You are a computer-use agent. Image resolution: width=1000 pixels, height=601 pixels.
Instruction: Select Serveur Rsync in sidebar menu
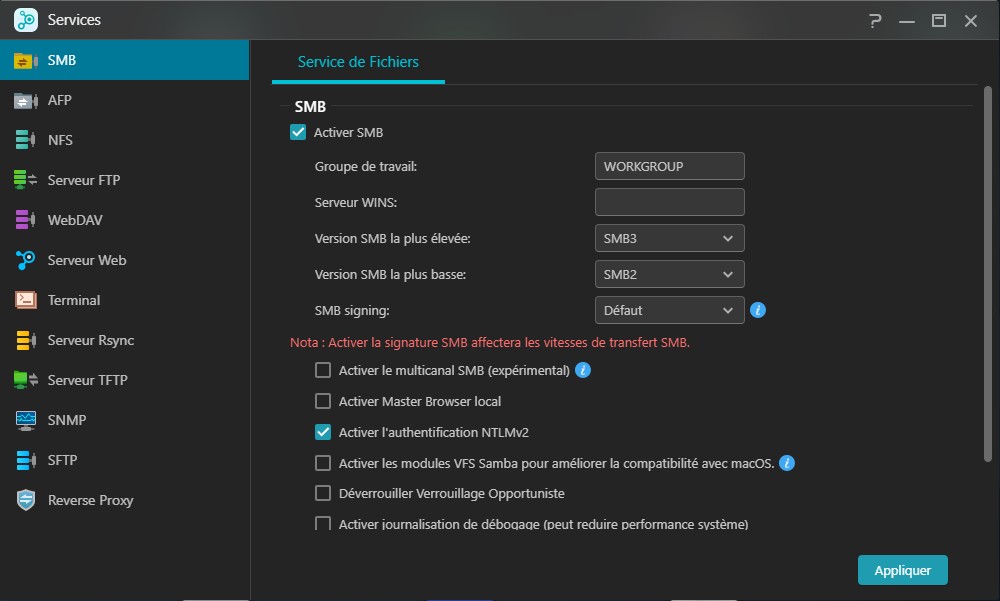click(90, 340)
